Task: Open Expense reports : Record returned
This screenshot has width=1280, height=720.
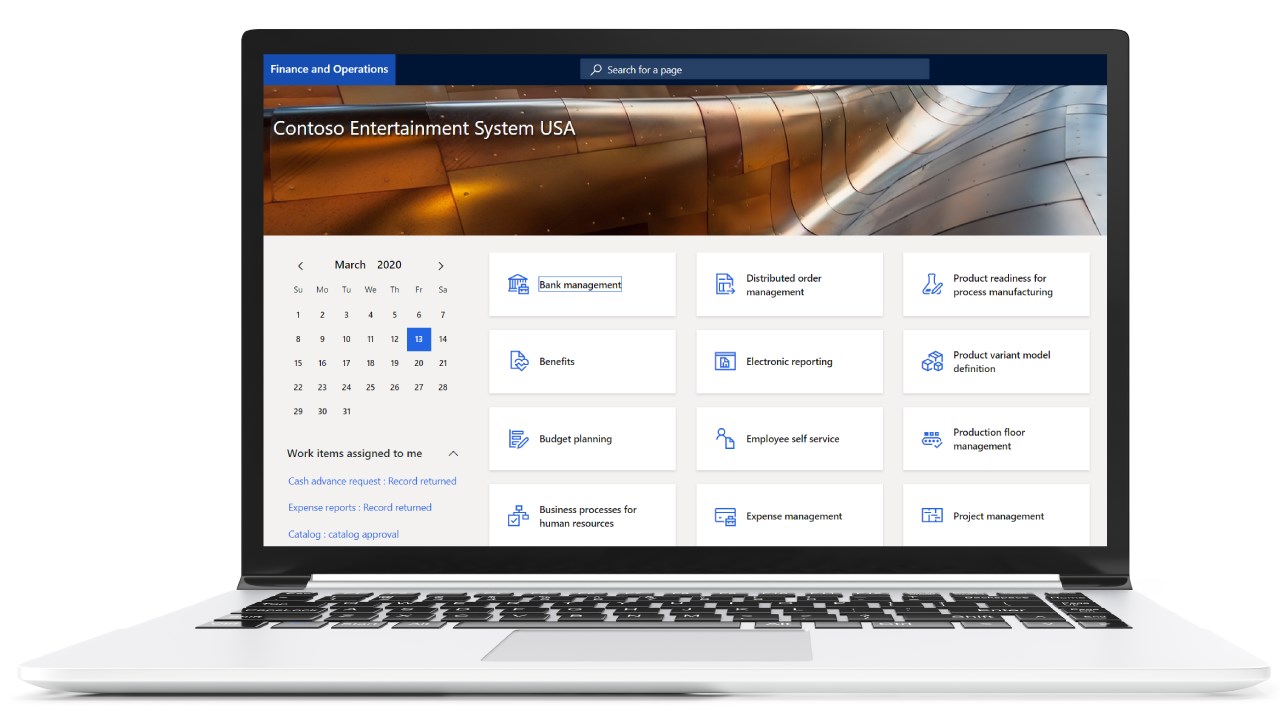Action: point(360,508)
